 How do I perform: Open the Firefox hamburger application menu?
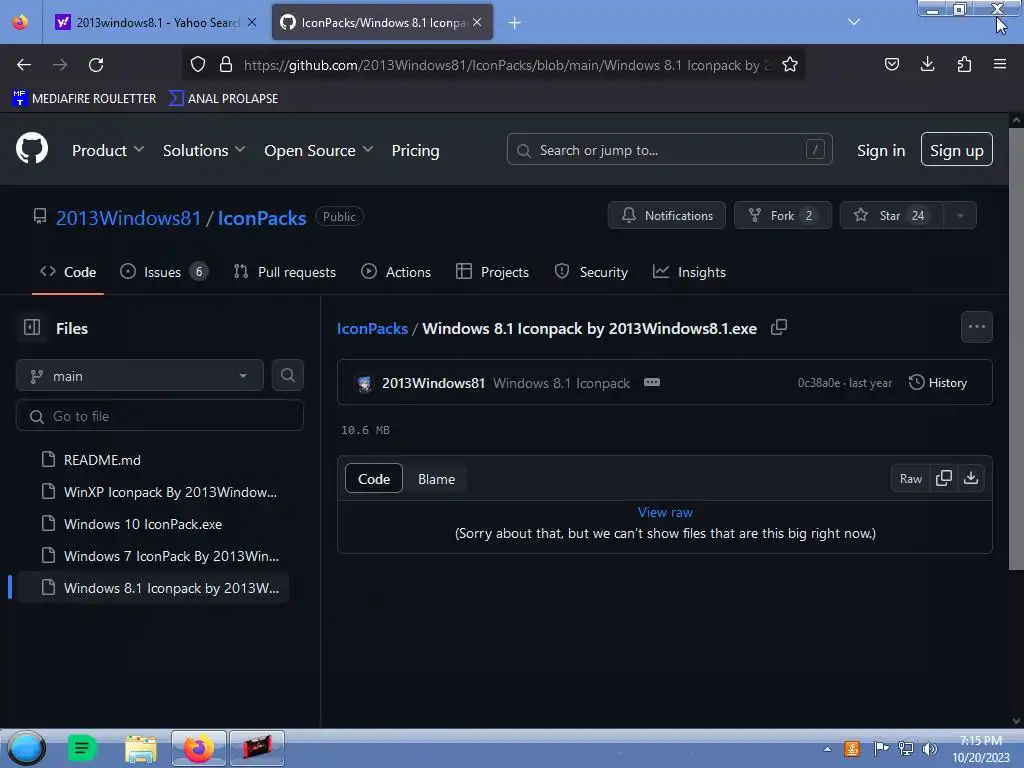[x=1000, y=64]
